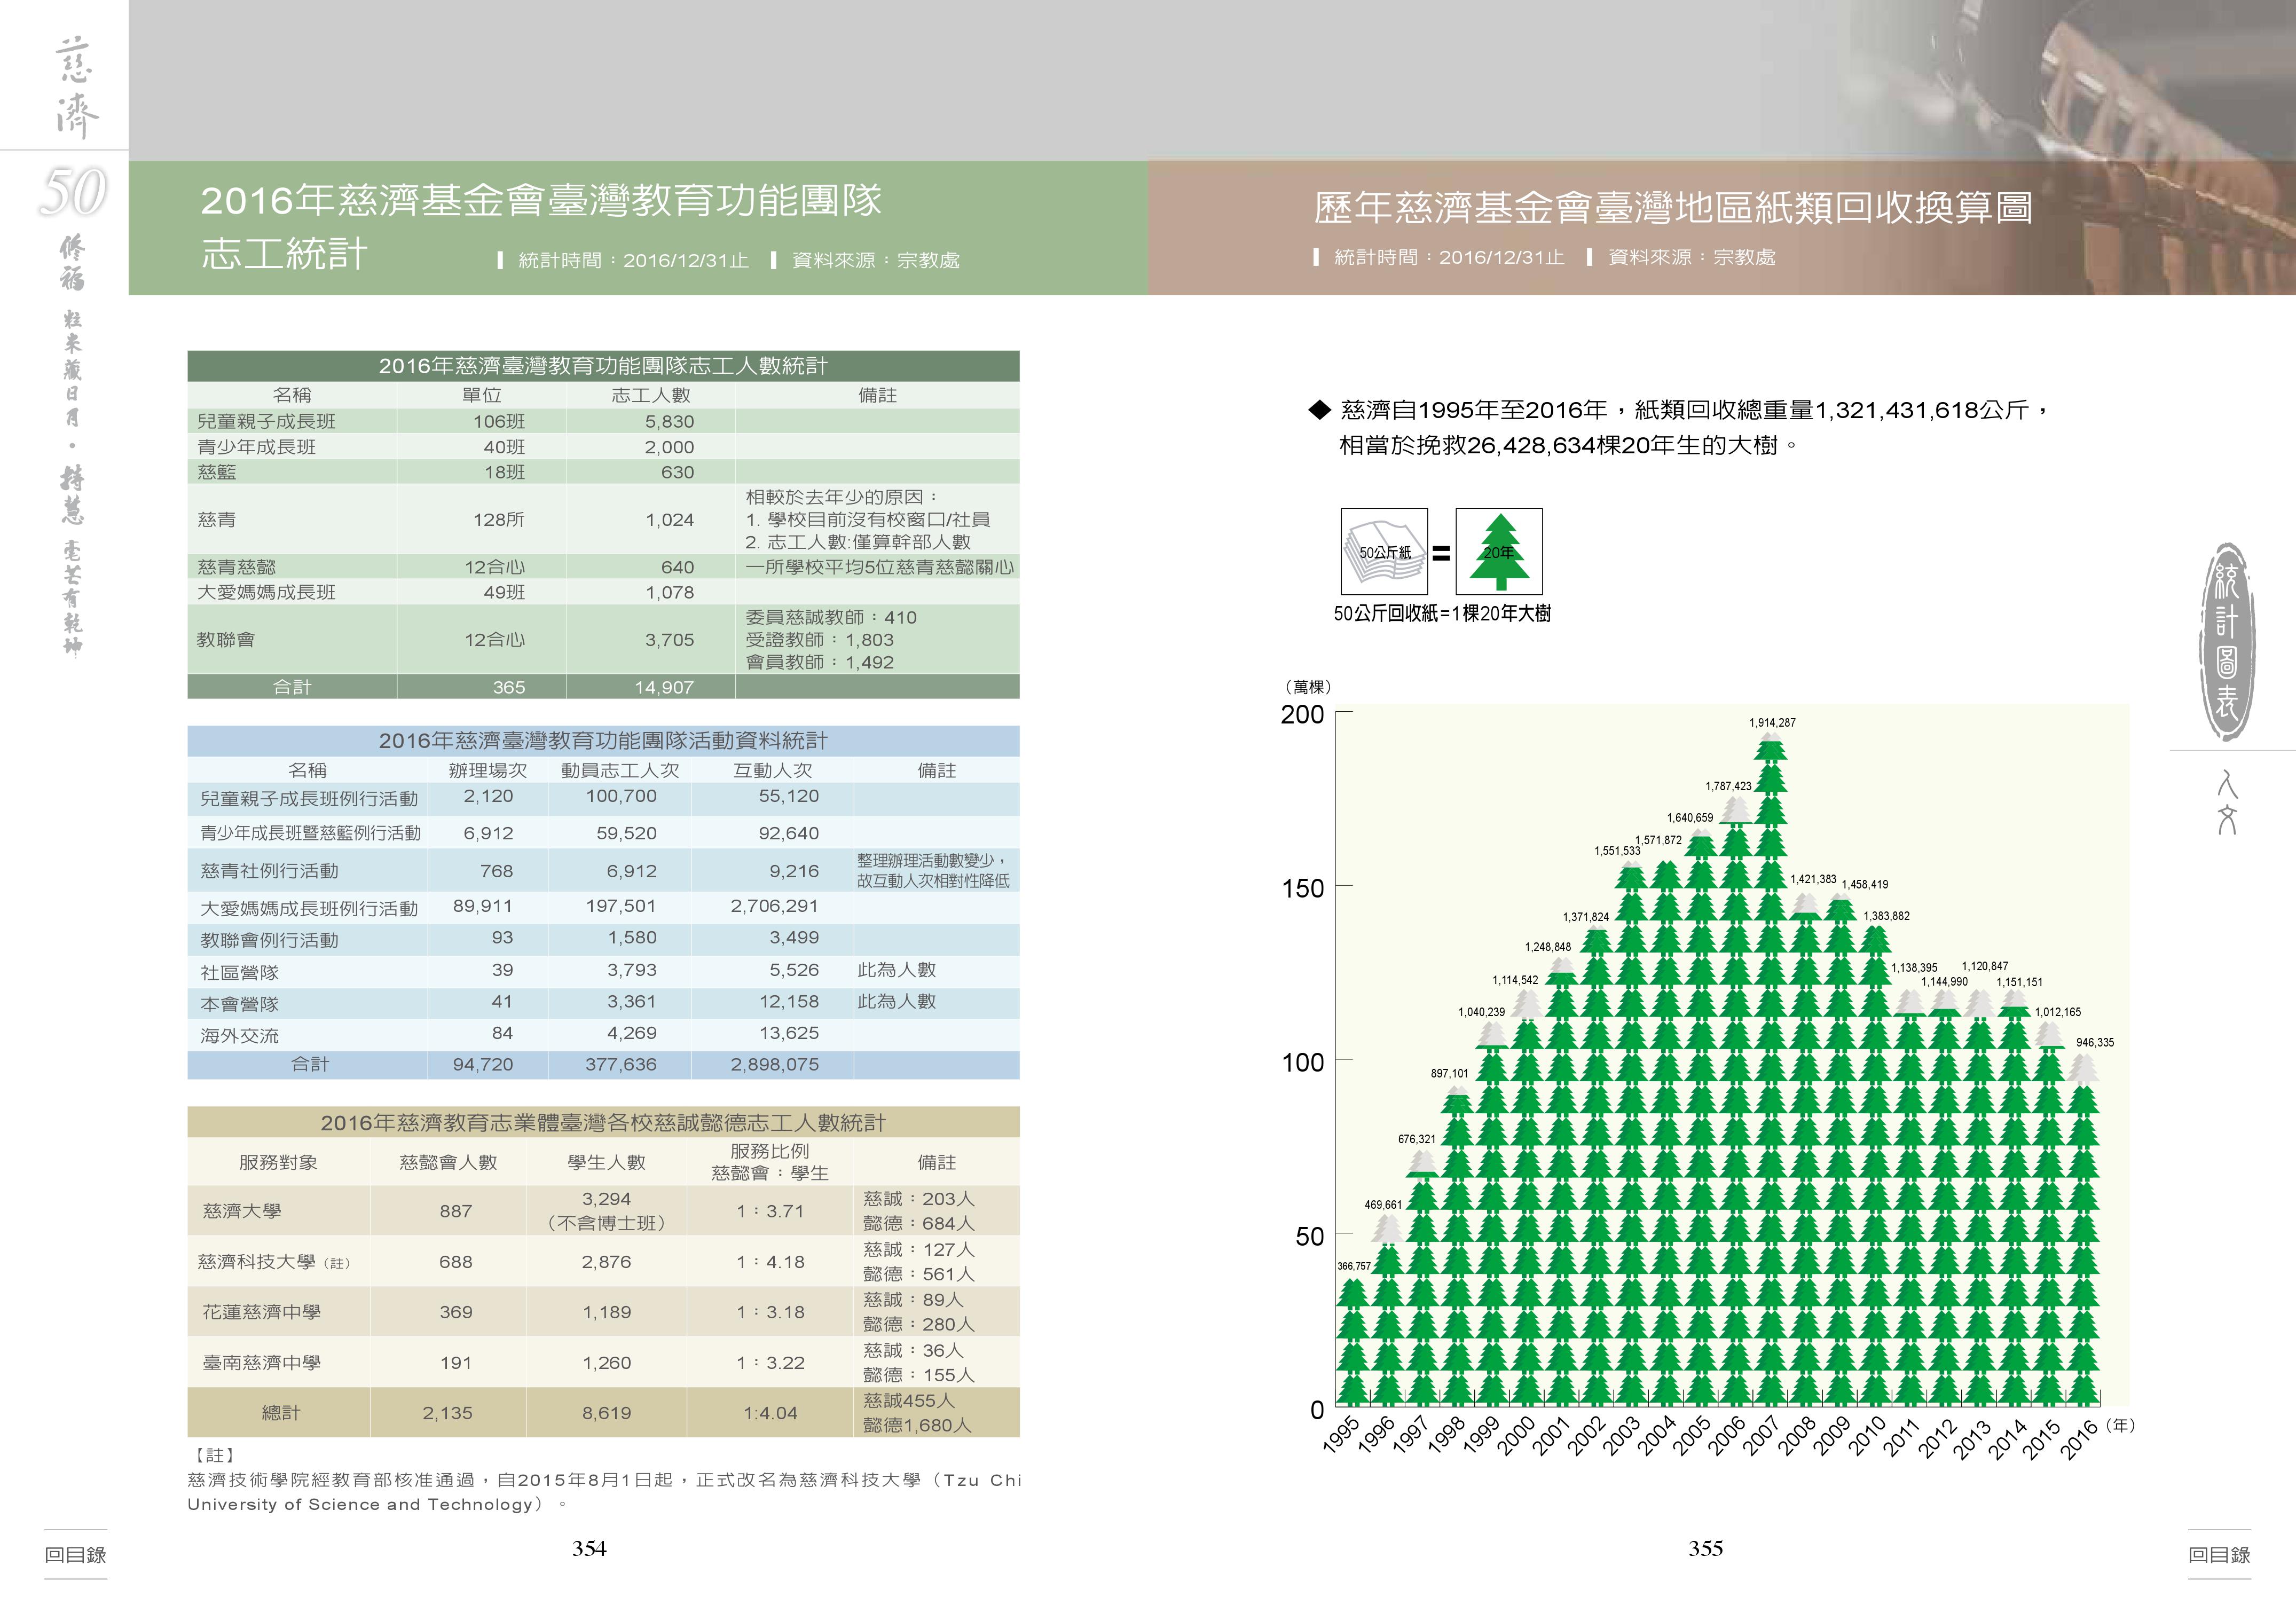The image size is (2296, 1621).
Task: Click the 3,705 value for 教聯會
Action: (669, 640)
